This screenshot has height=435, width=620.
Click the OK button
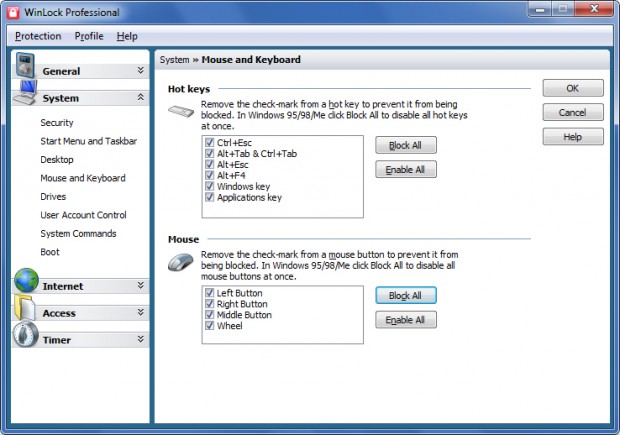pos(573,88)
